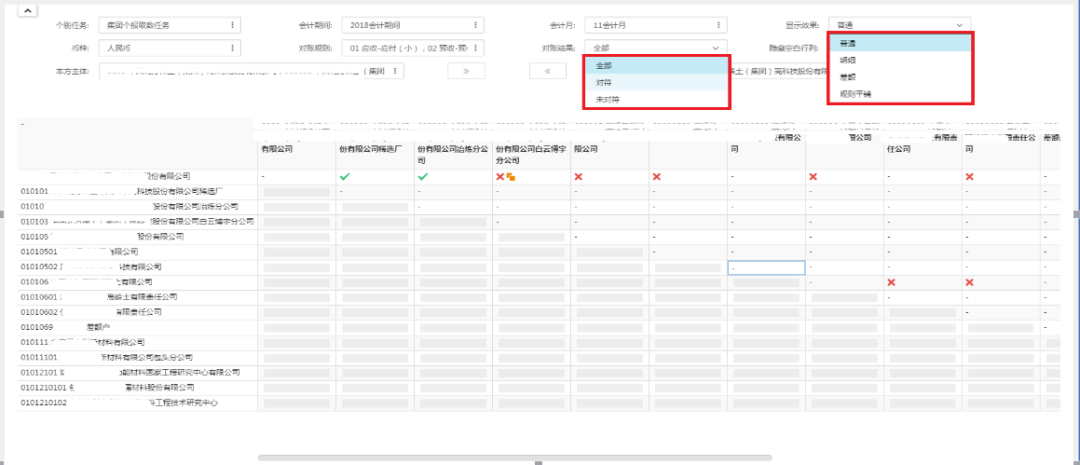This screenshot has width=1080, height=465.
Task: Choose 普通 in the 显示效果 option list
Action: pyautogui.click(x=900, y=43)
